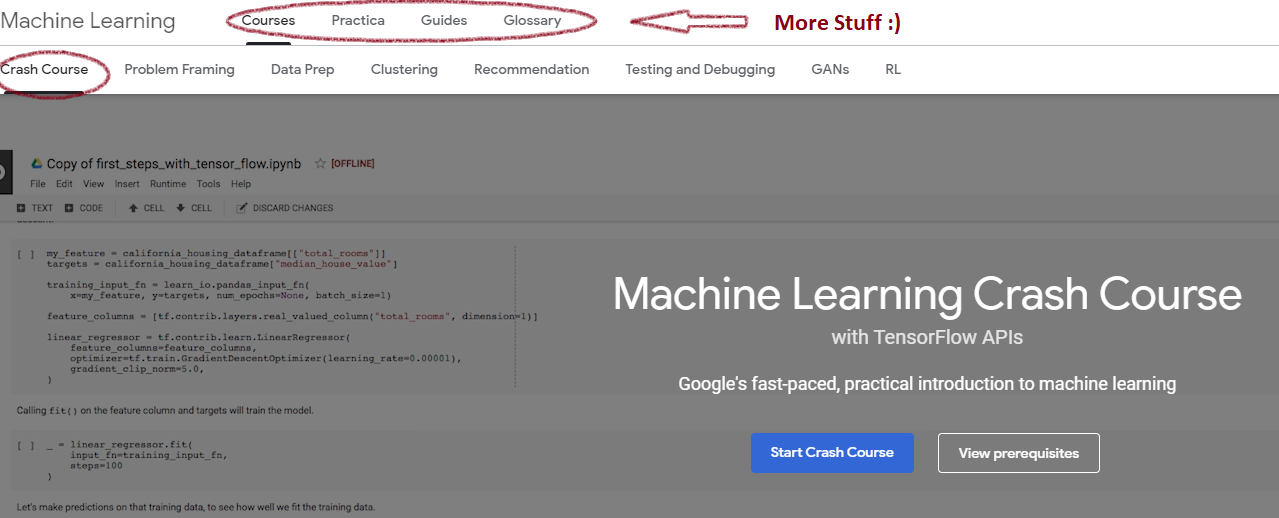Open the Problem Framing course tab
Screen dimensions: 1279x518
tap(179, 70)
